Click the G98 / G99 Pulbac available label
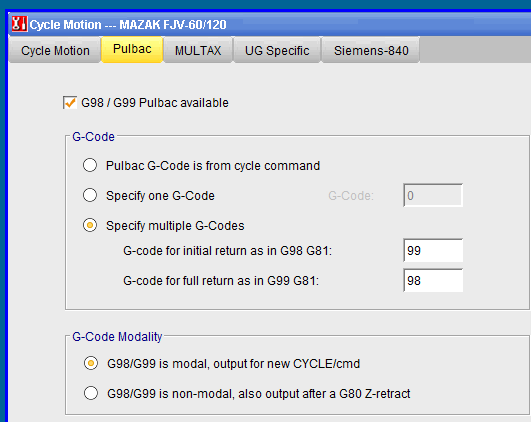Viewport: 531px width, 422px height. [x=155, y=103]
